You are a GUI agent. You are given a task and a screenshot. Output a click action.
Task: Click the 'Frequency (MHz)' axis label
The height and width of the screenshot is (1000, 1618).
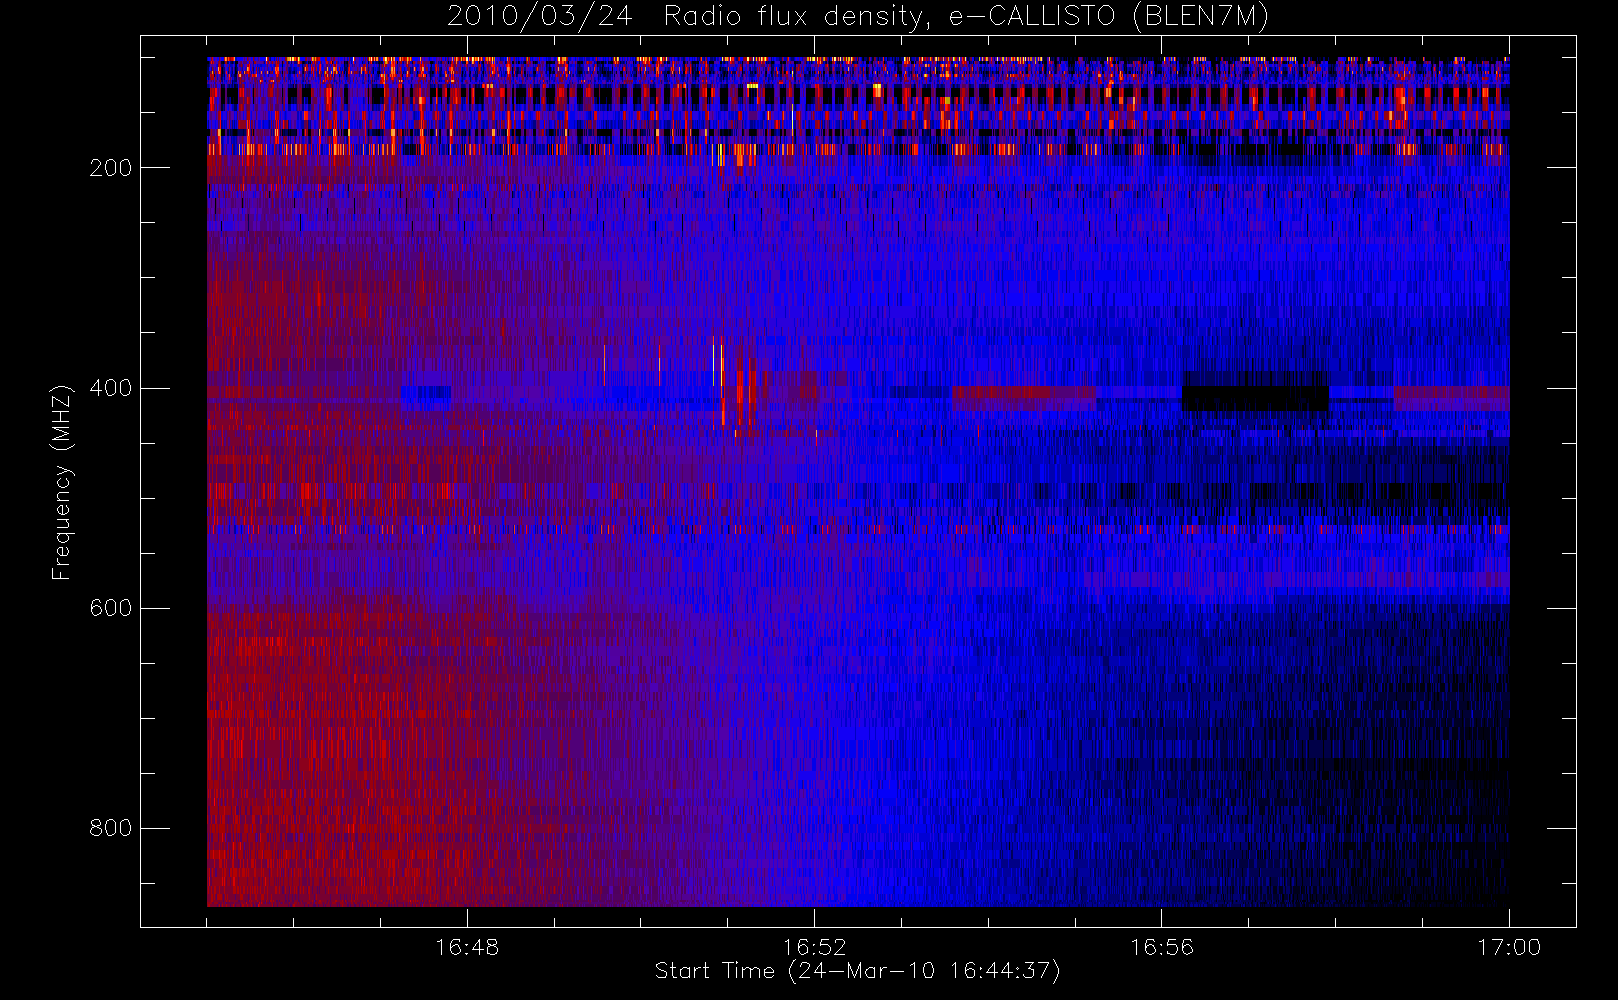click(62, 481)
